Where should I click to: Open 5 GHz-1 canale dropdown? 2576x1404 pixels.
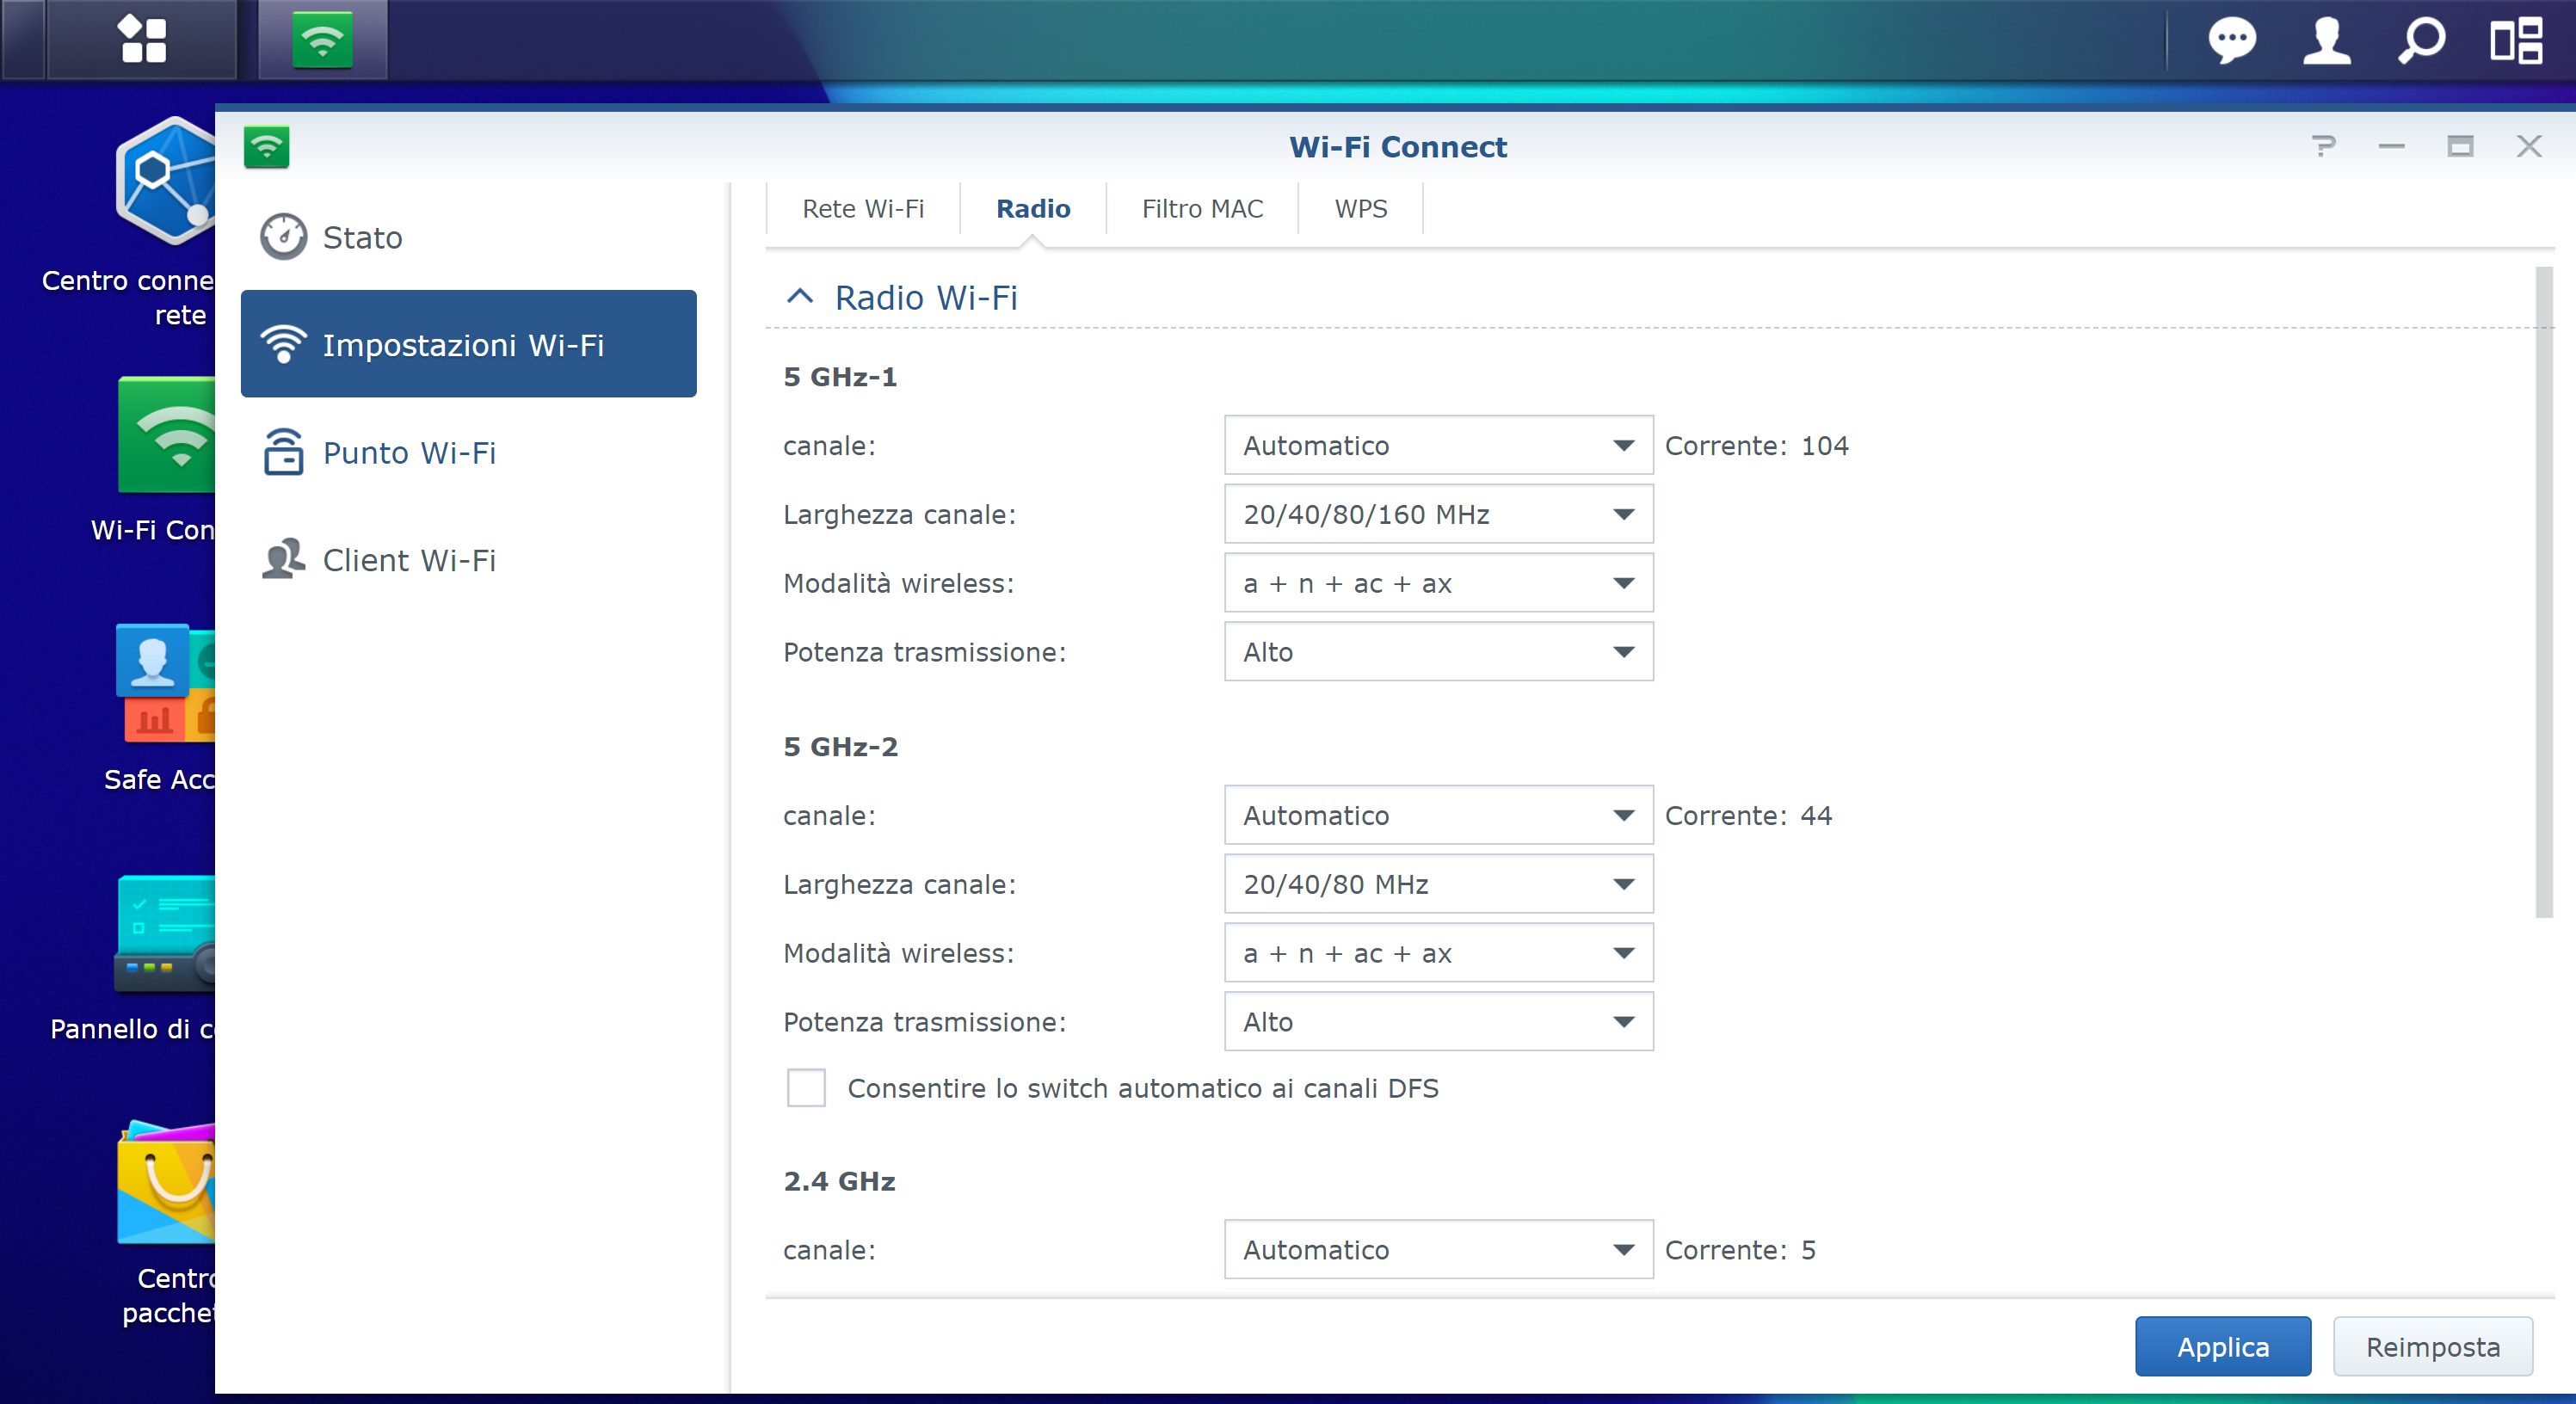tap(1438, 445)
